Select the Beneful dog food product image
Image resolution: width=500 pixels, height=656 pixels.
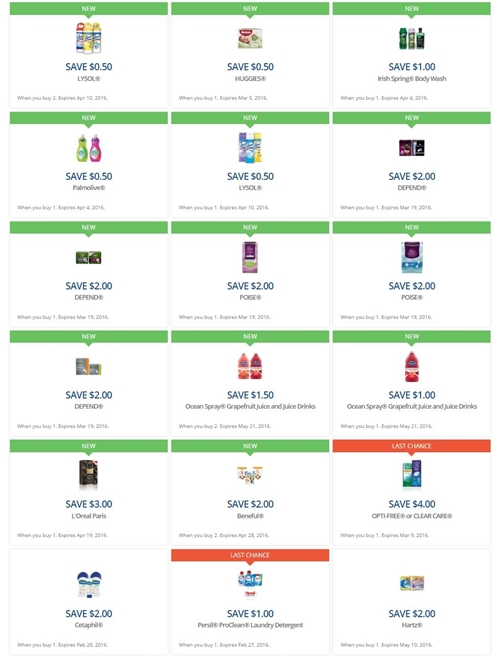pyautogui.click(x=250, y=475)
